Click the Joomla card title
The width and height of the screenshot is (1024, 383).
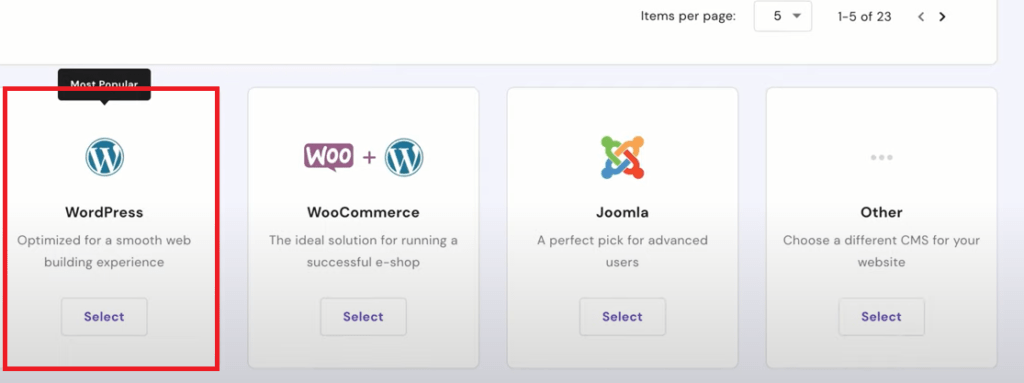tap(622, 212)
